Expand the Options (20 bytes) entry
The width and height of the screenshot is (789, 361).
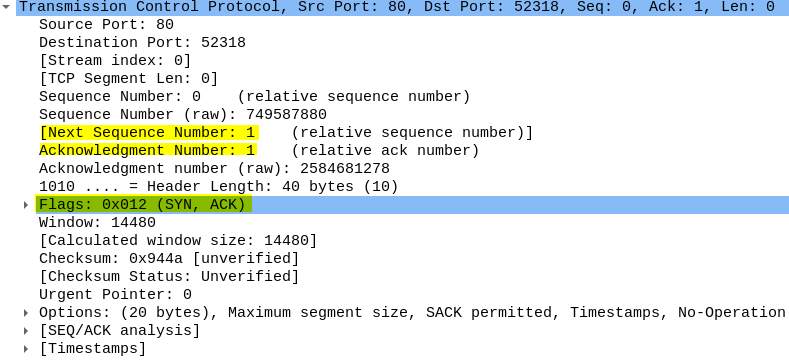pos(26,313)
